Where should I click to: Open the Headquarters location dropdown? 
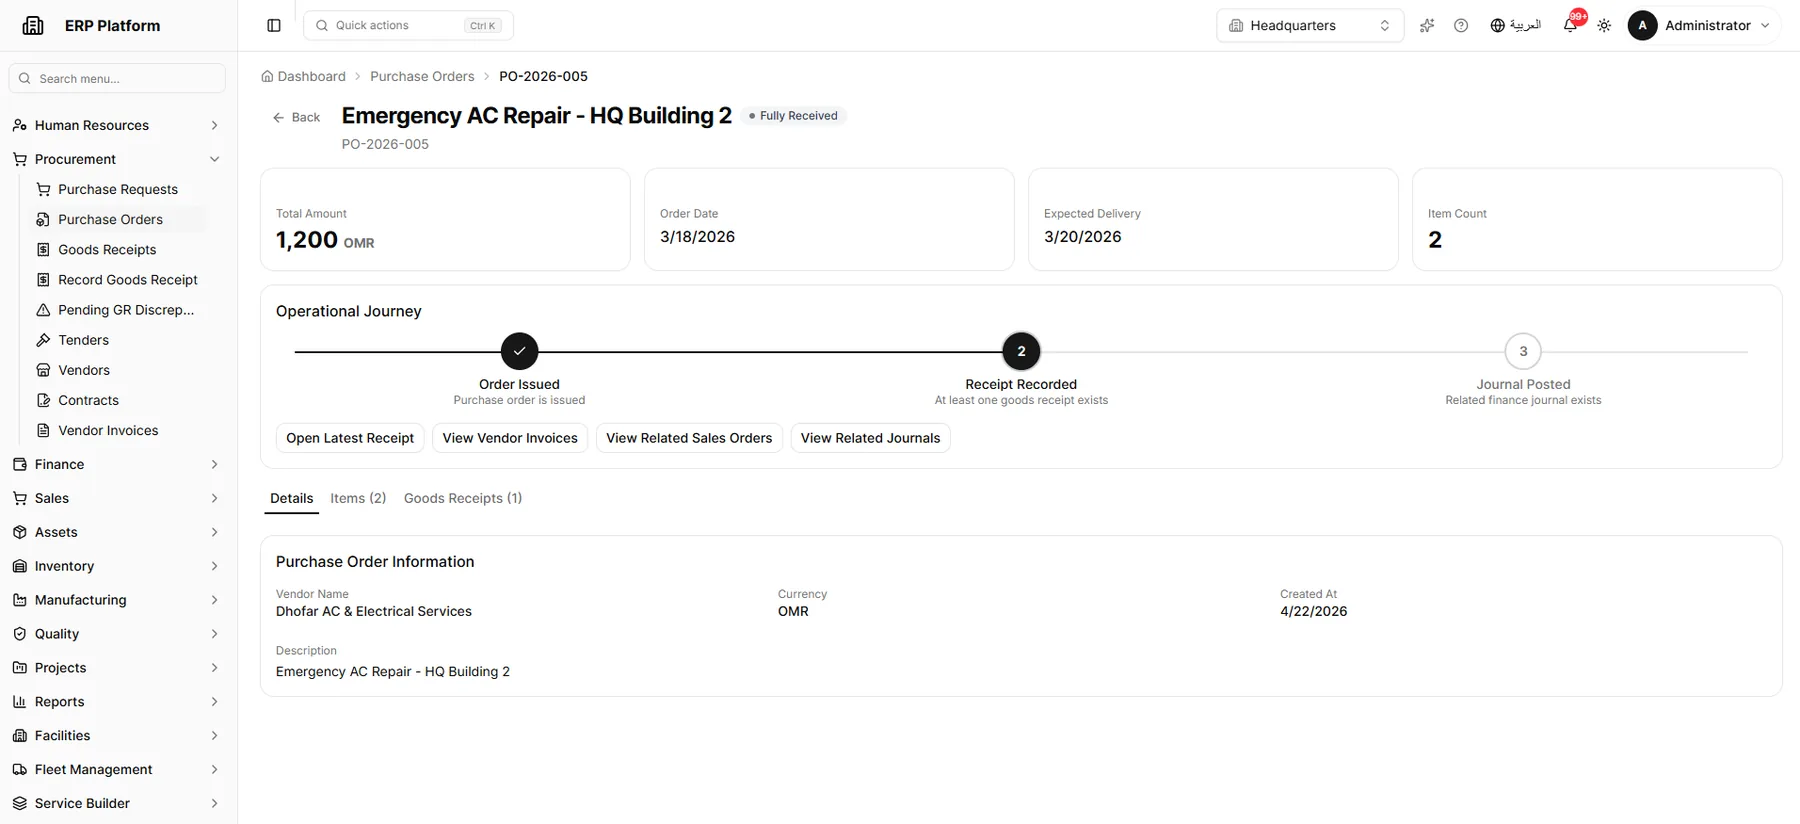tap(1310, 25)
